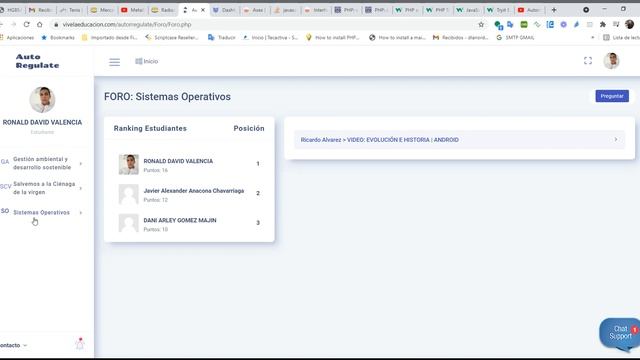Select 'Javier Alexander Anacona Chavarriaga' name
Screen dimensions: 640x360
point(193,191)
